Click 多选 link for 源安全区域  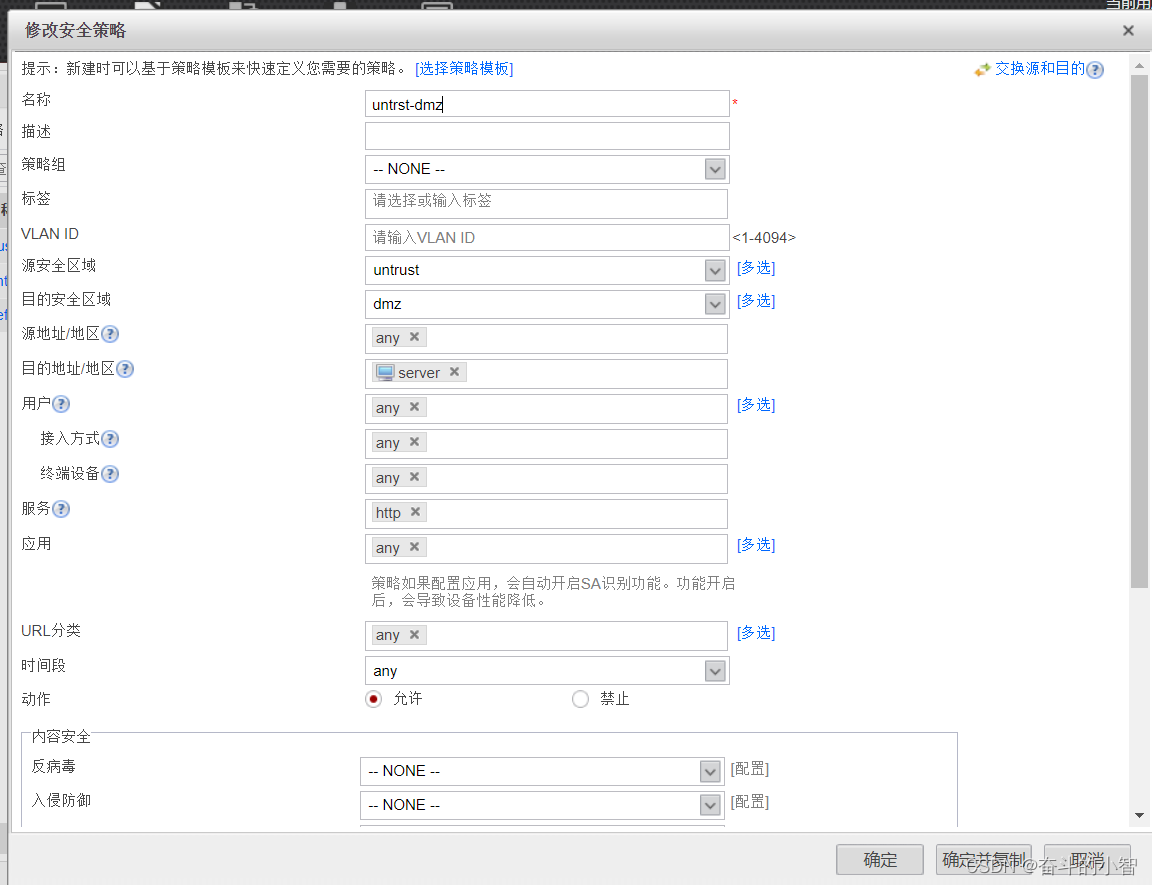[x=756, y=267]
